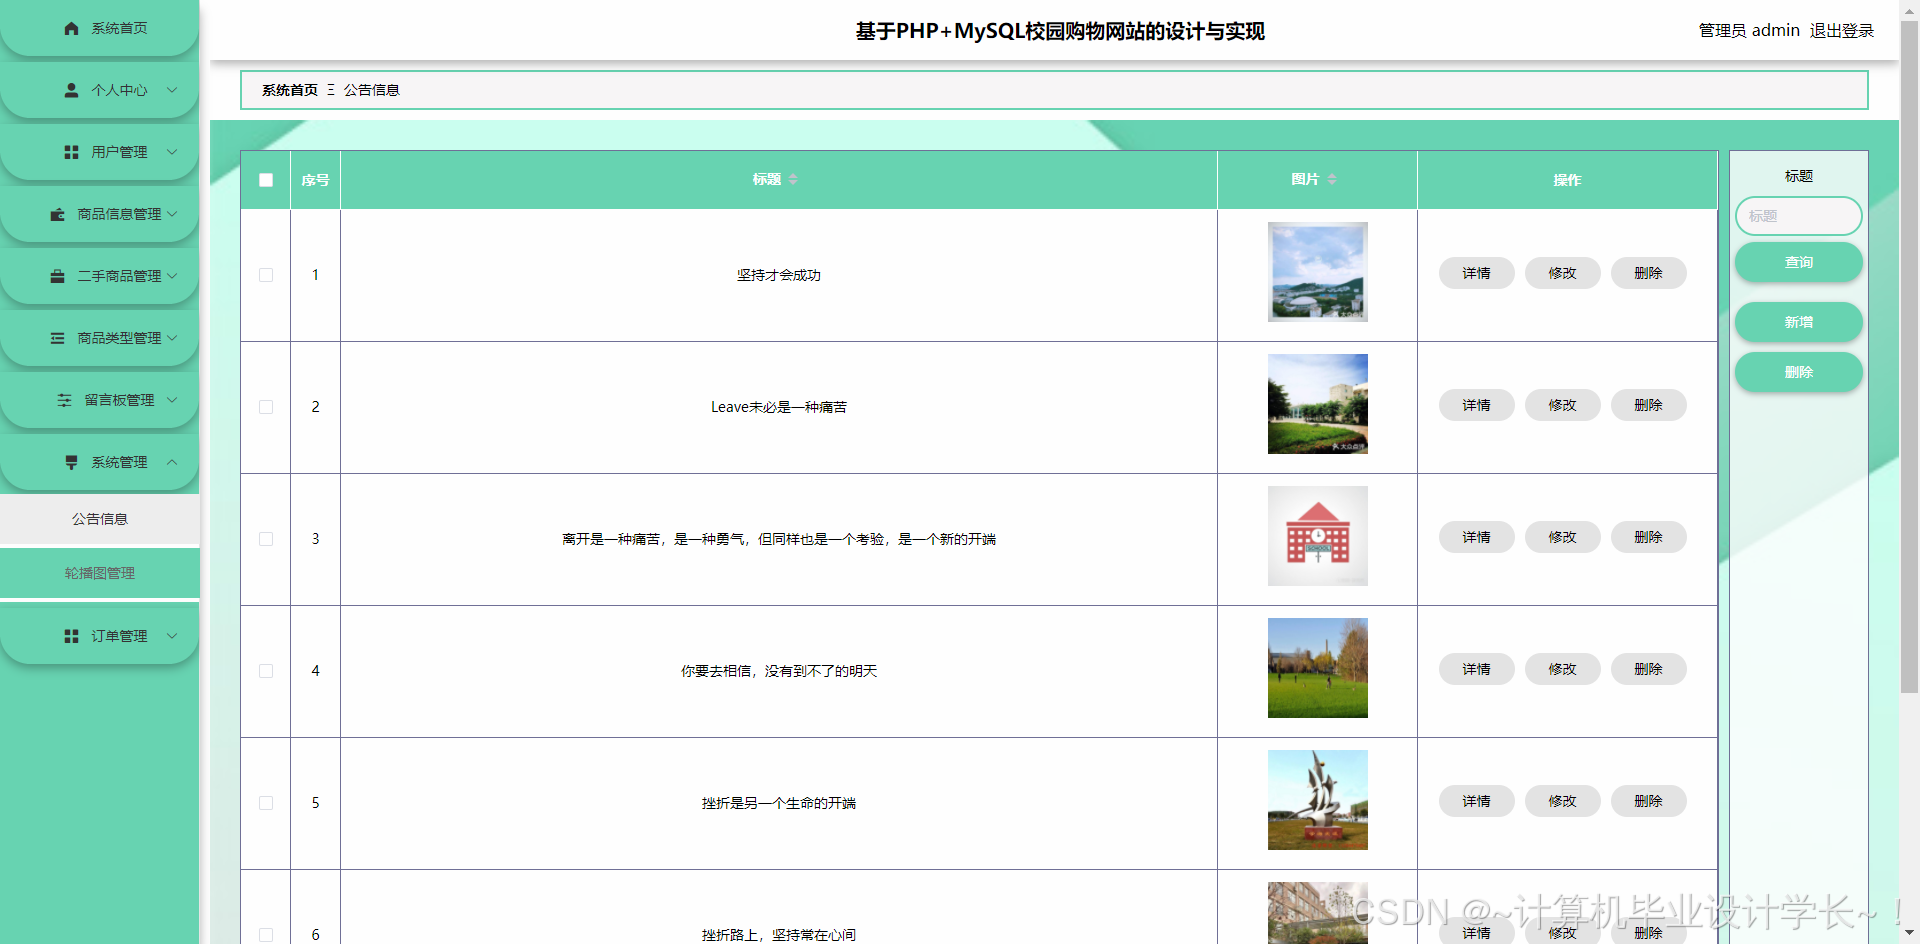1920x944 pixels.
Task: Expand the 留言板管理 menu chevron
Action: (172, 400)
